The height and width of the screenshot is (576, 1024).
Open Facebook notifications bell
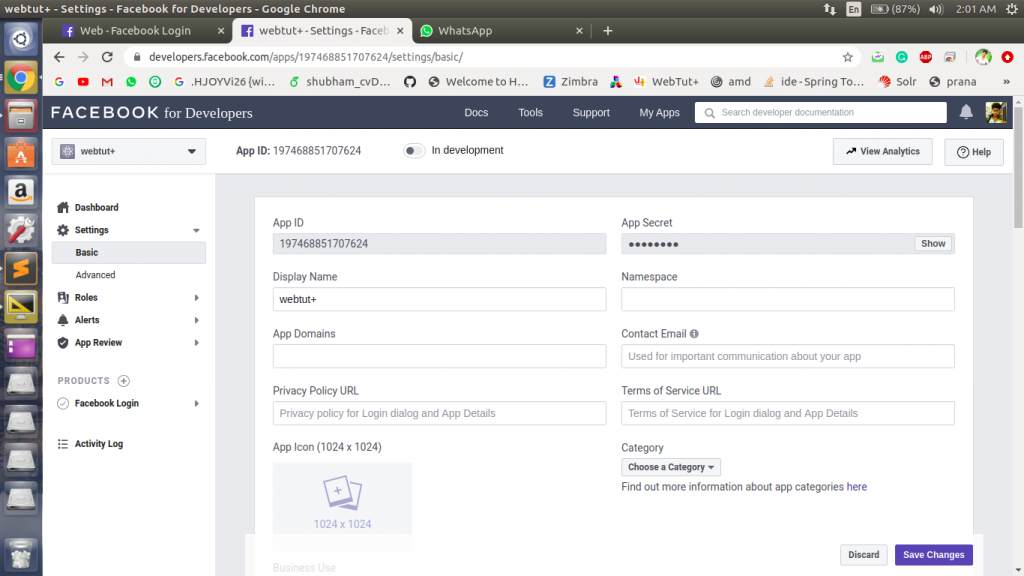coord(966,112)
